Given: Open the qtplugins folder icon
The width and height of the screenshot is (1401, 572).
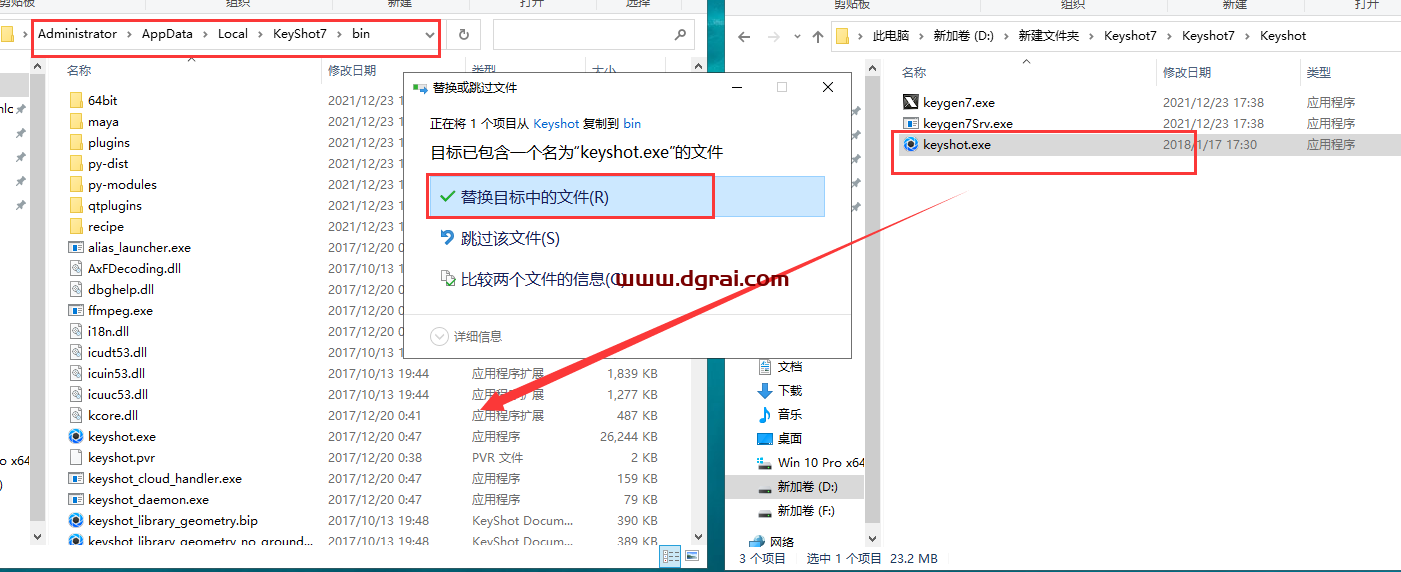Looking at the screenshot, I should click(x=76, y=205).
